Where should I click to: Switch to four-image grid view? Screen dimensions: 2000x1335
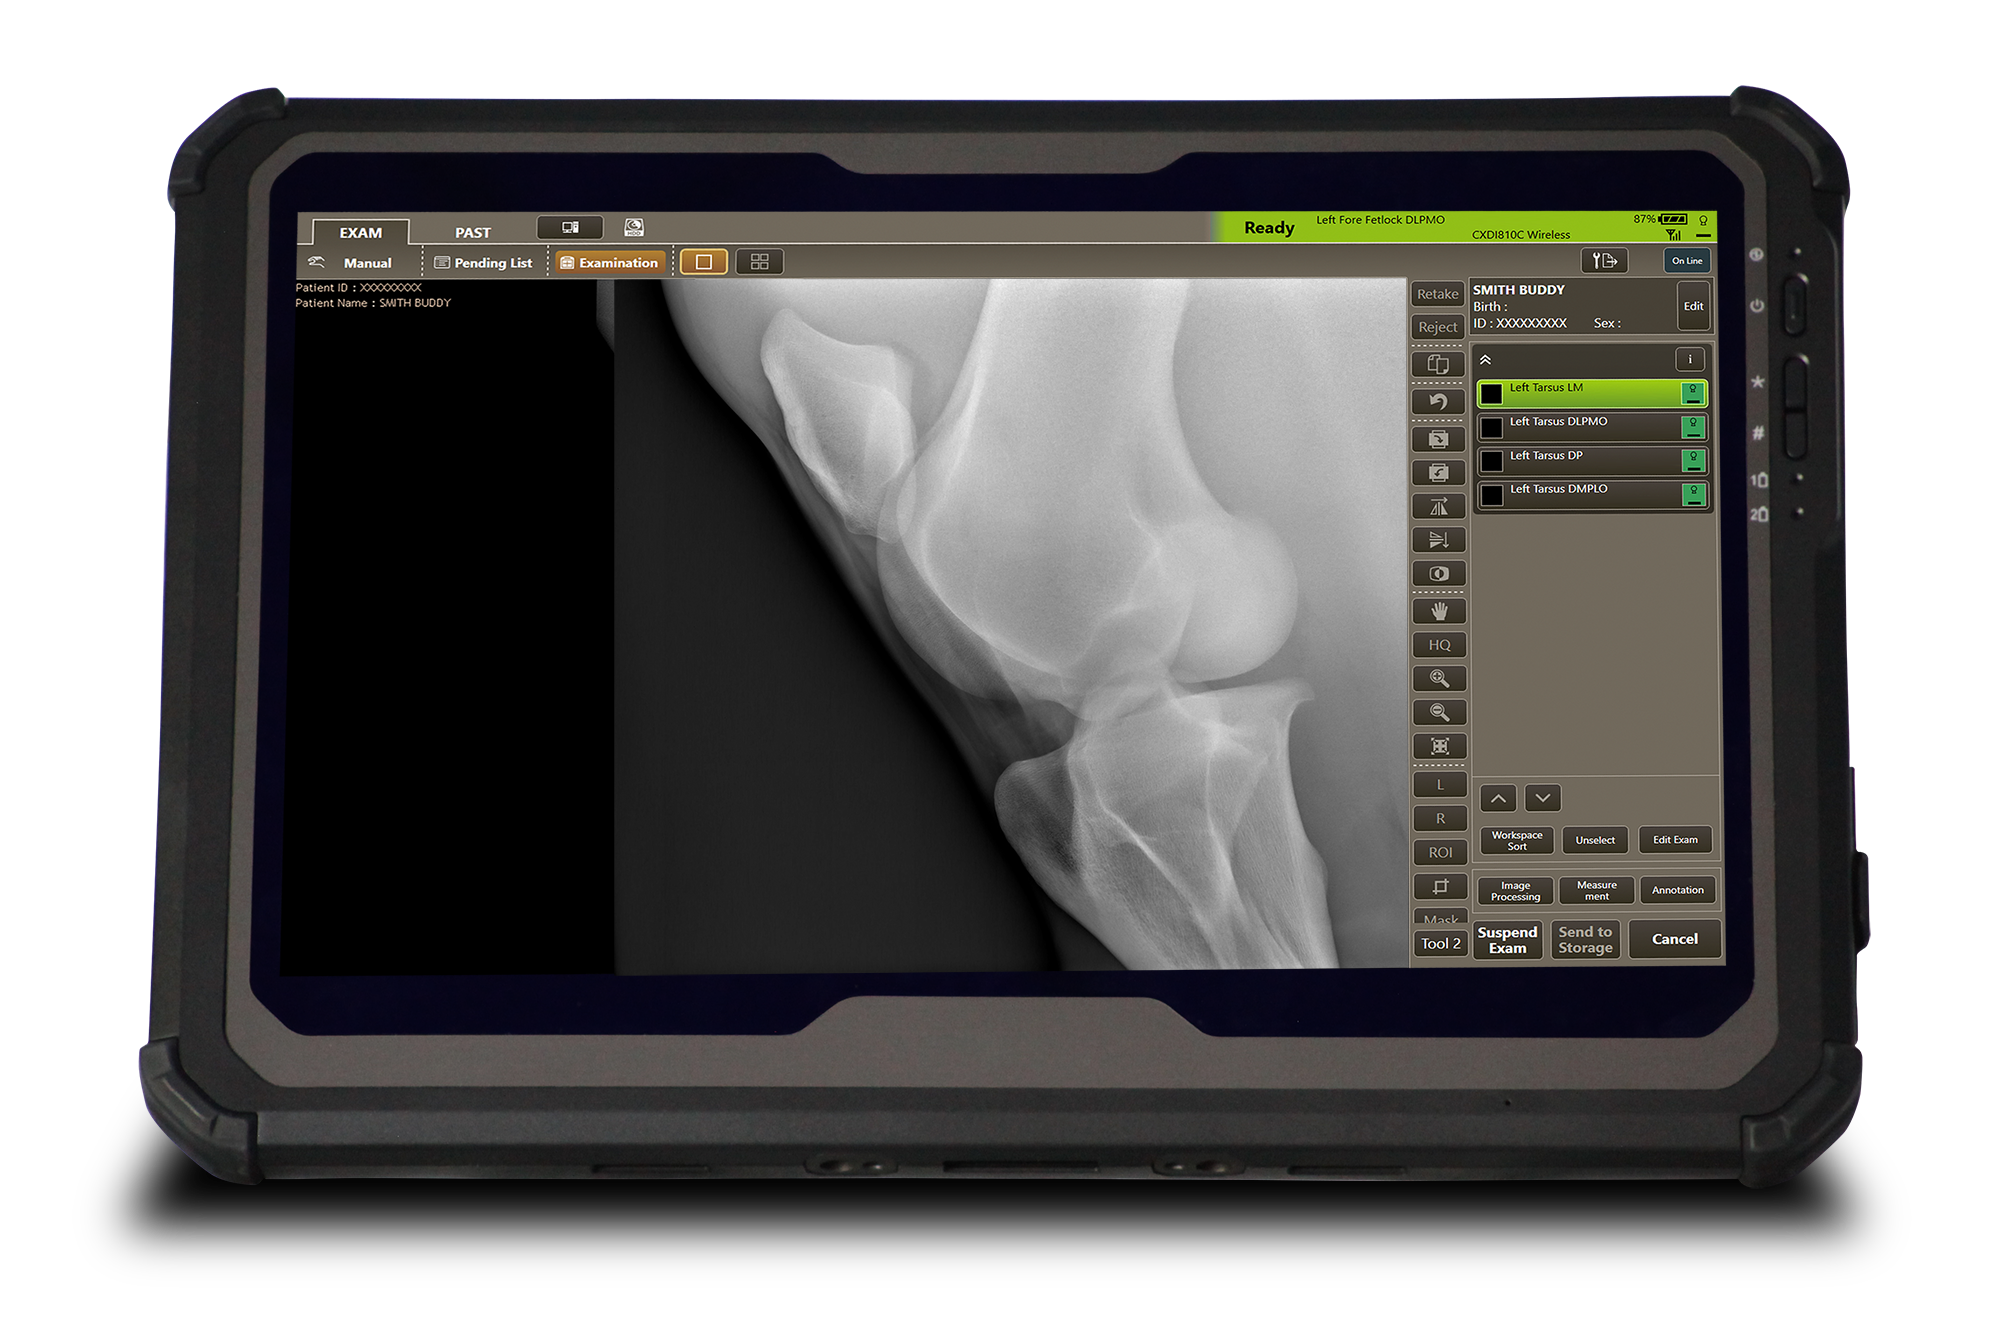point(760,262)
